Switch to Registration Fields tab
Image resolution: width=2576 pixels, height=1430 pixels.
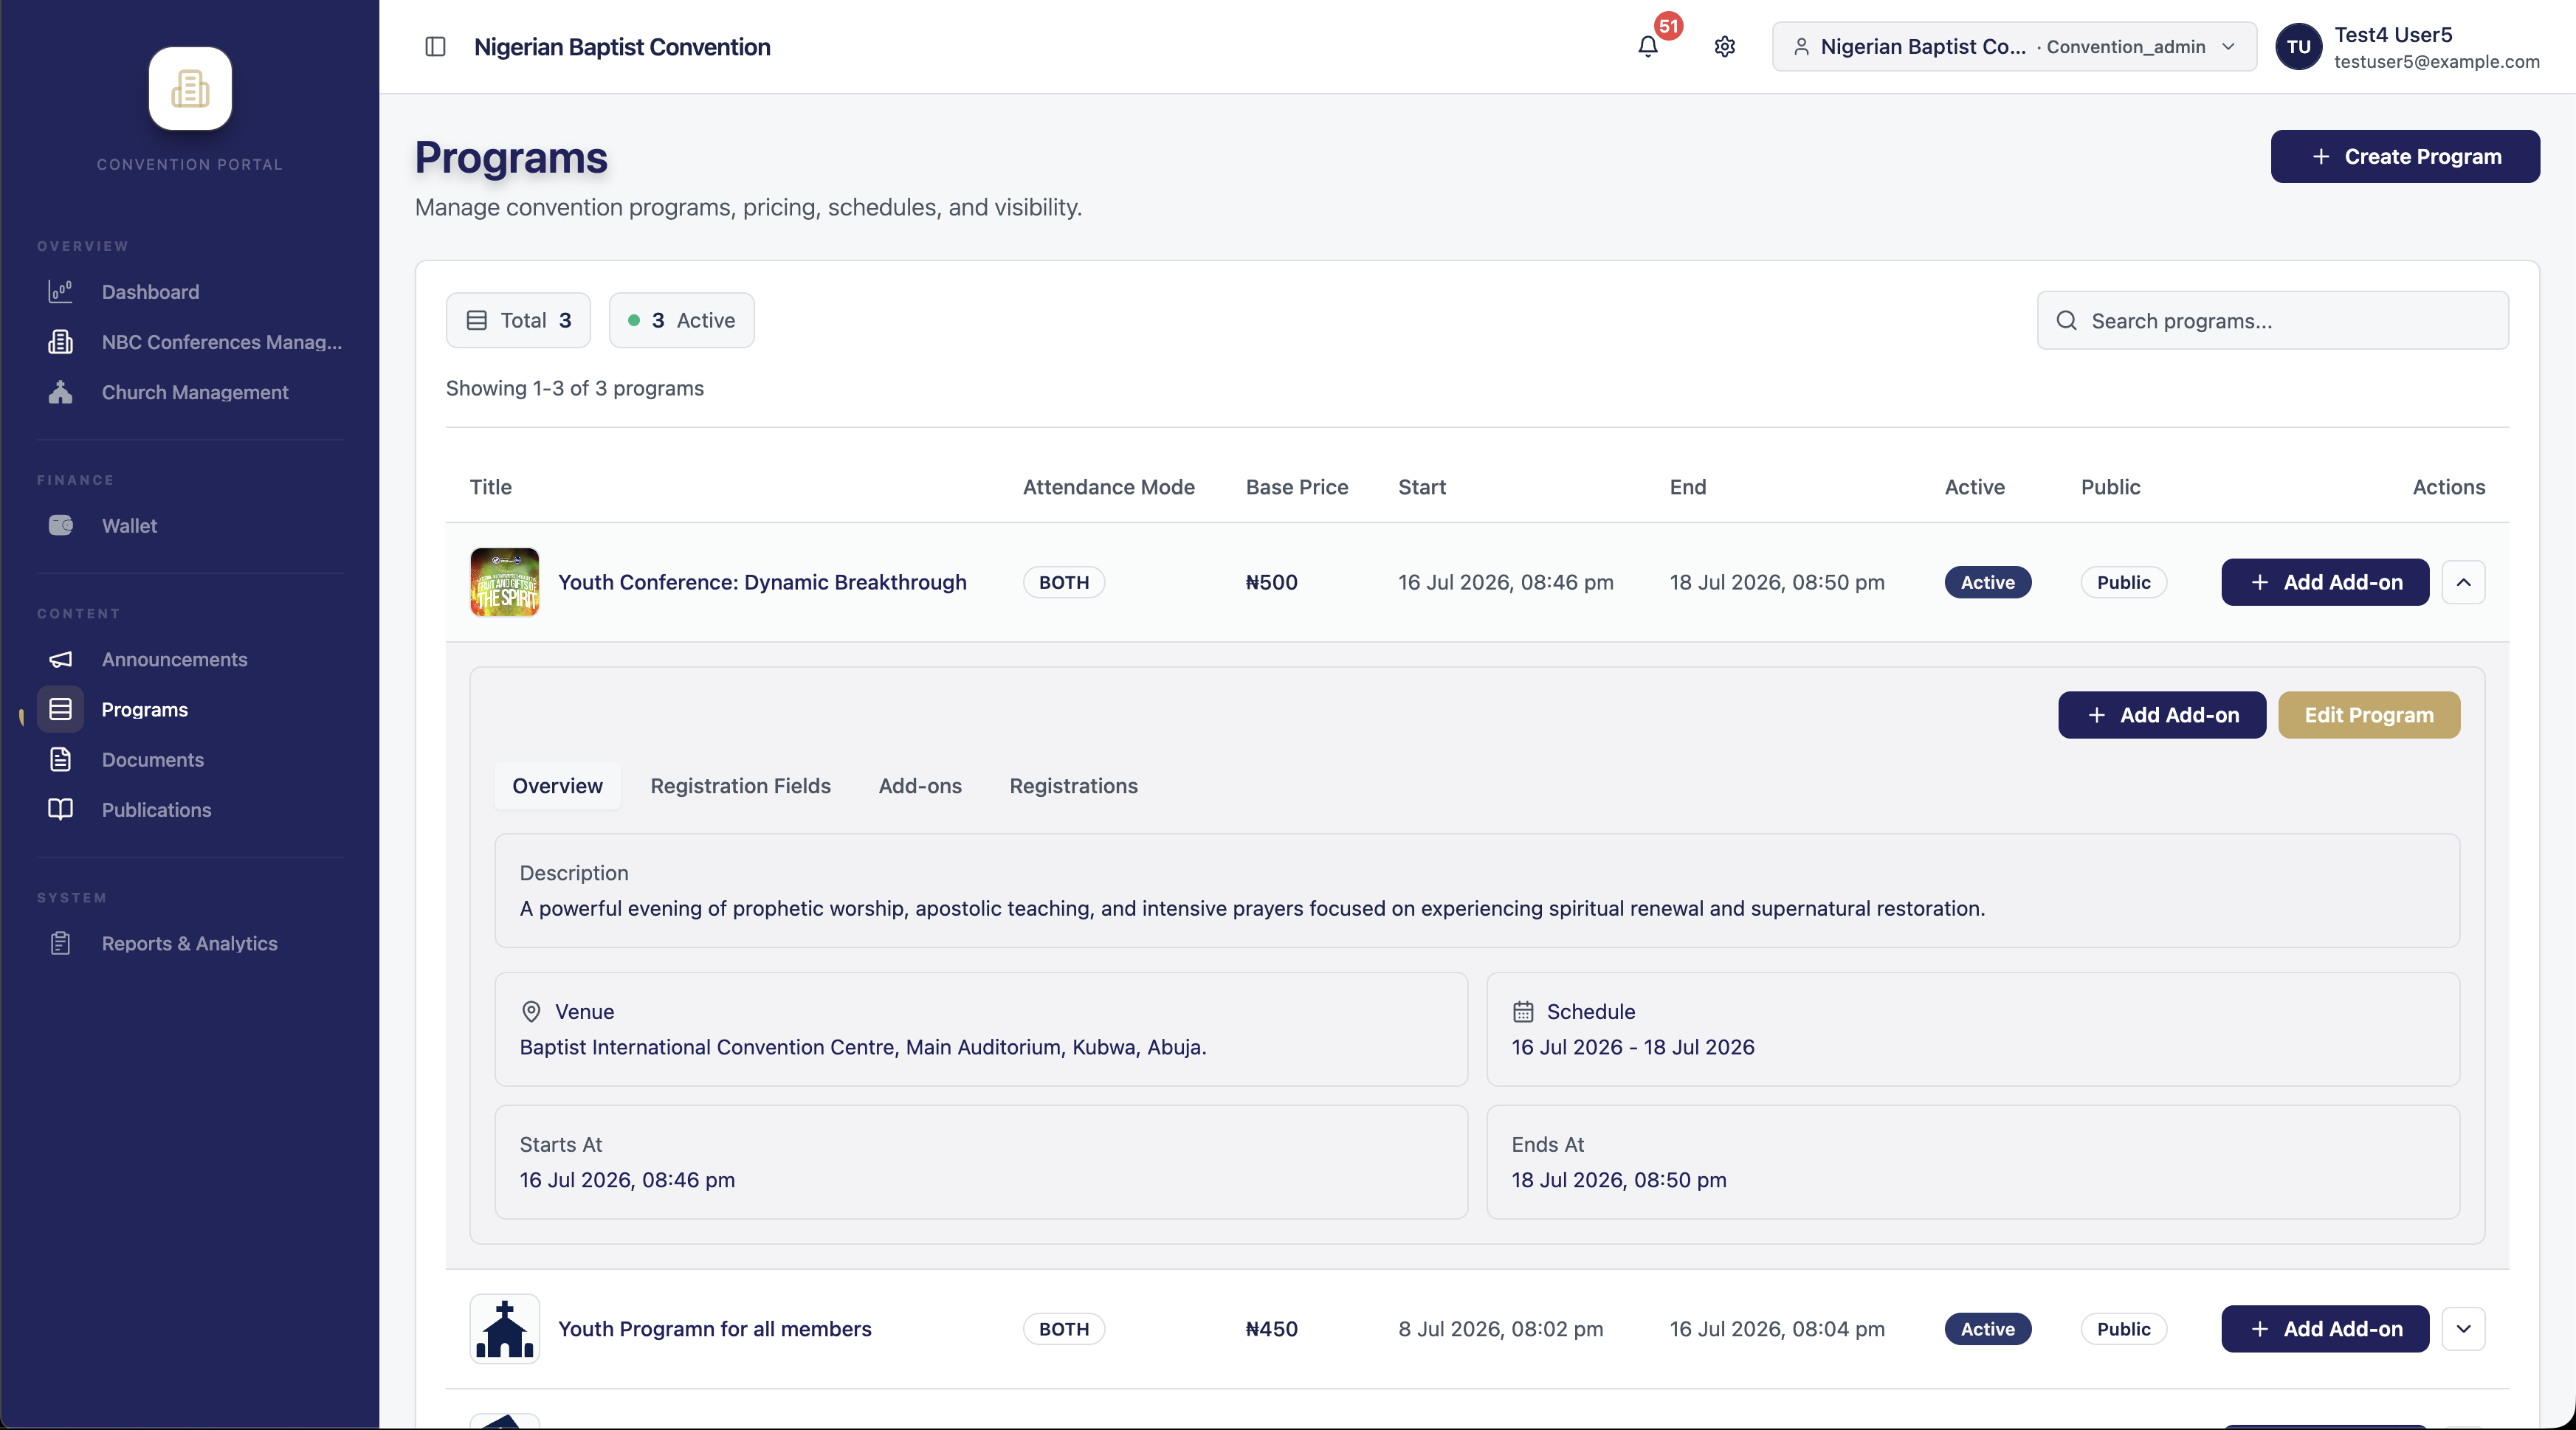(740, 786)
